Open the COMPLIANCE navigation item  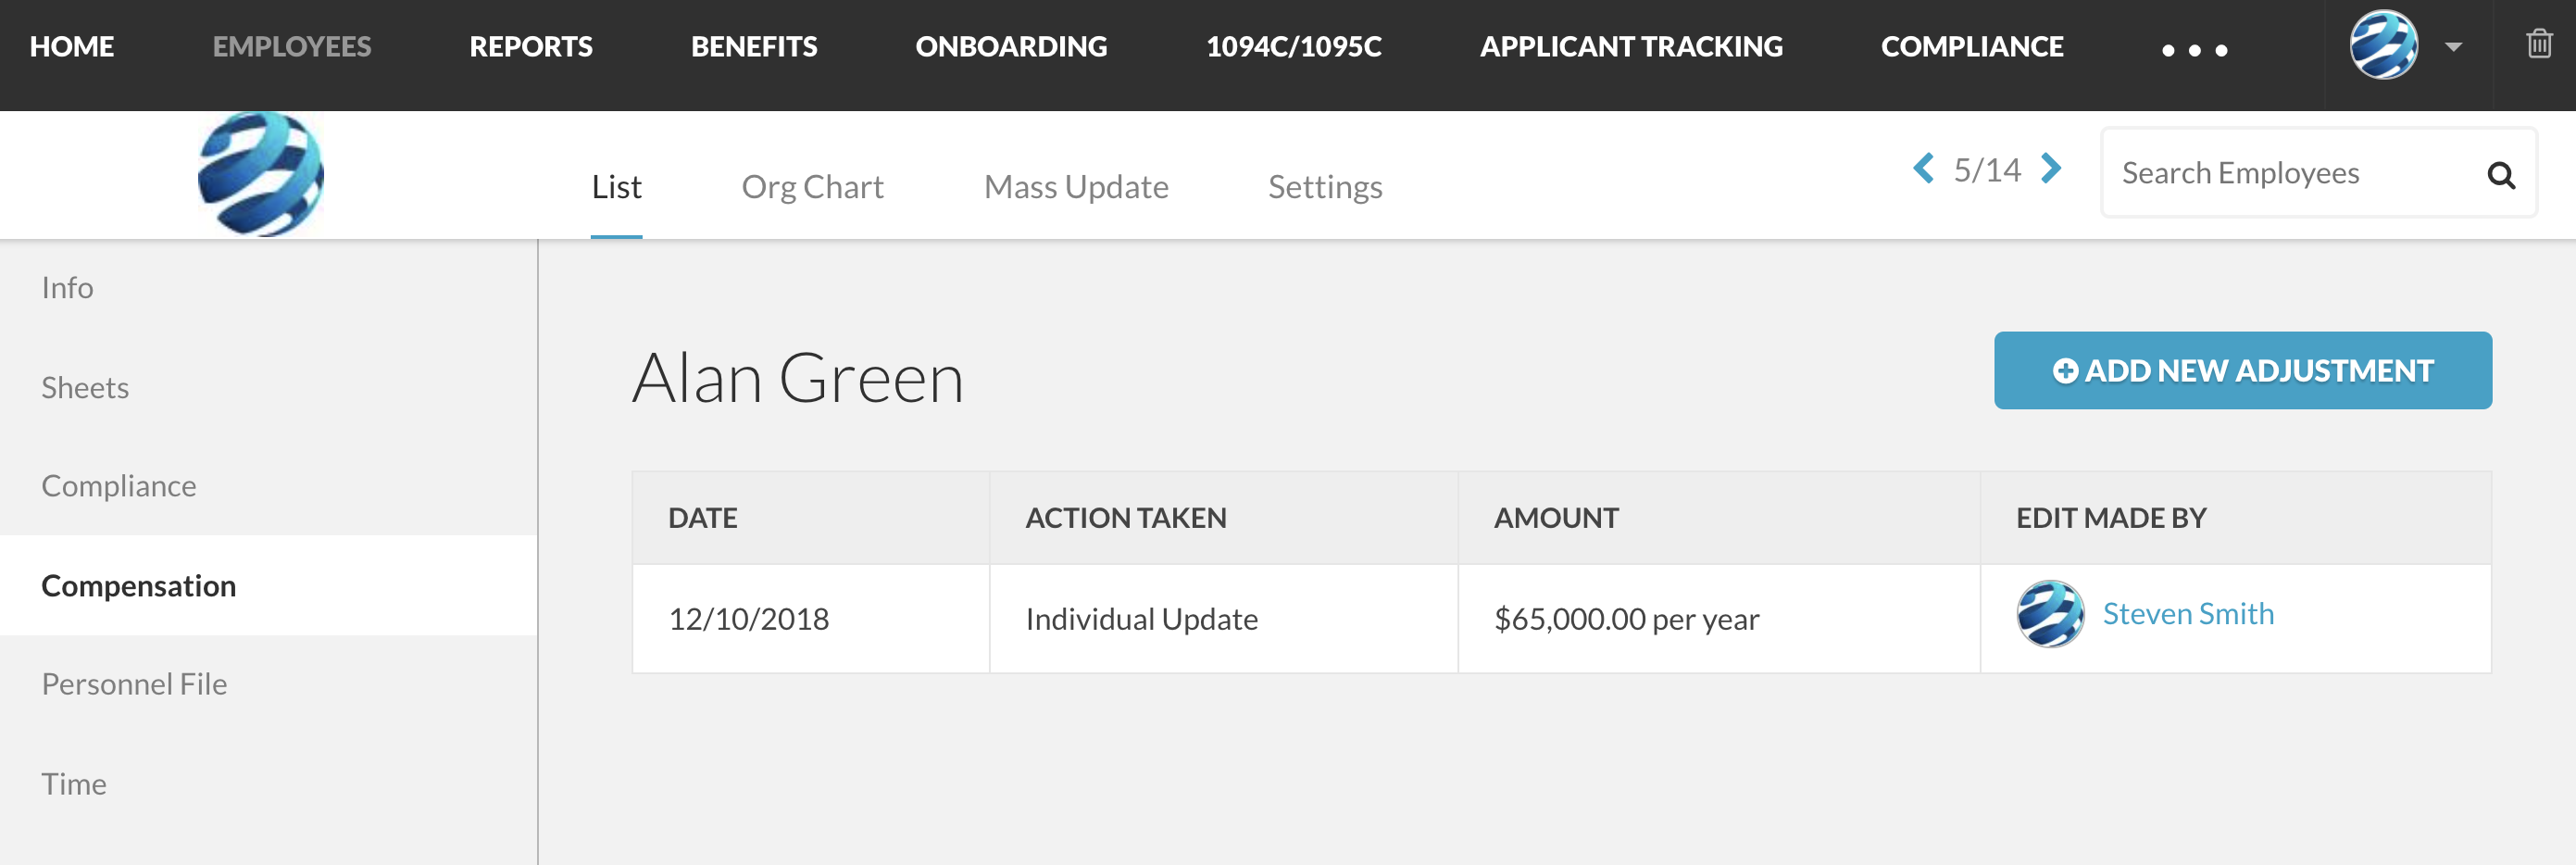tap(1972, 46)
